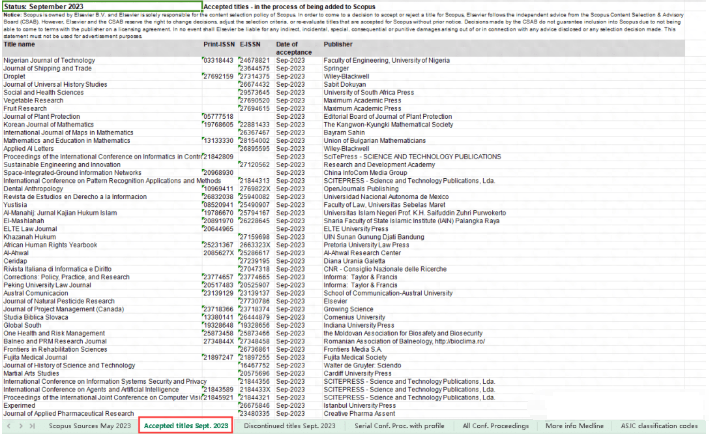This screenshot has height=434, width=709.
Task: Select the Khazanah Hukum cell
Action: (x=30, y=237)
